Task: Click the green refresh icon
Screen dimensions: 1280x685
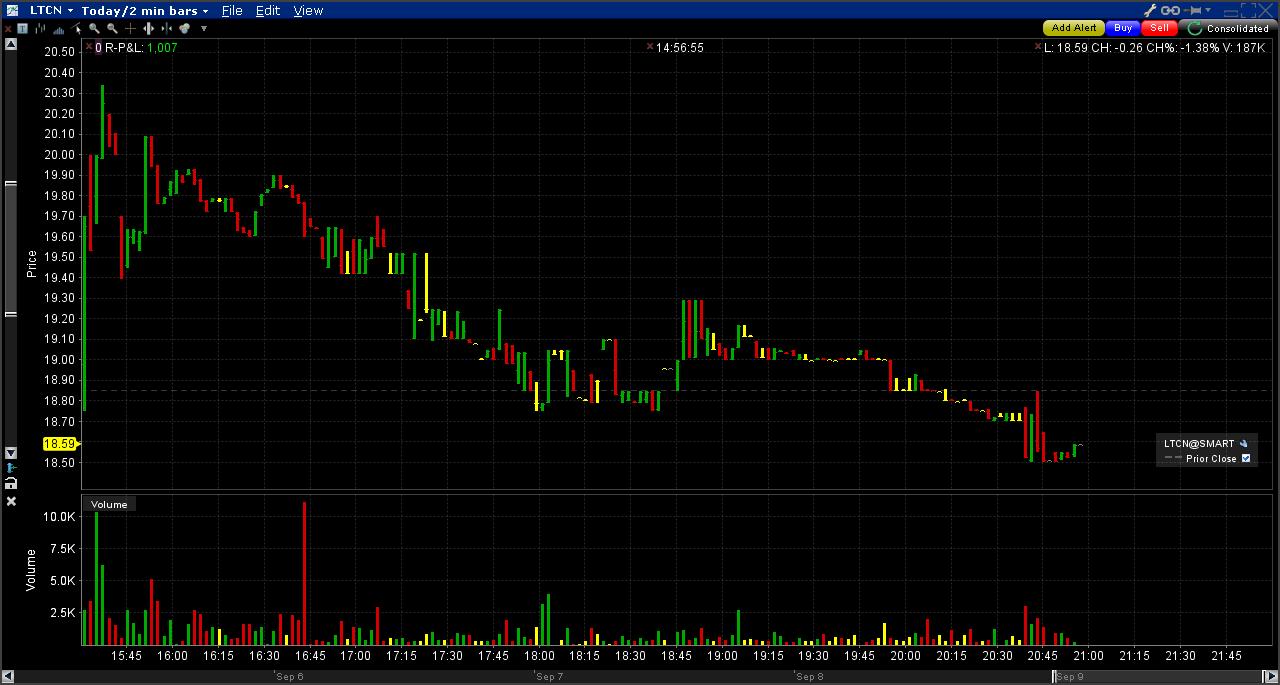Action: (x=1194, y=28)
